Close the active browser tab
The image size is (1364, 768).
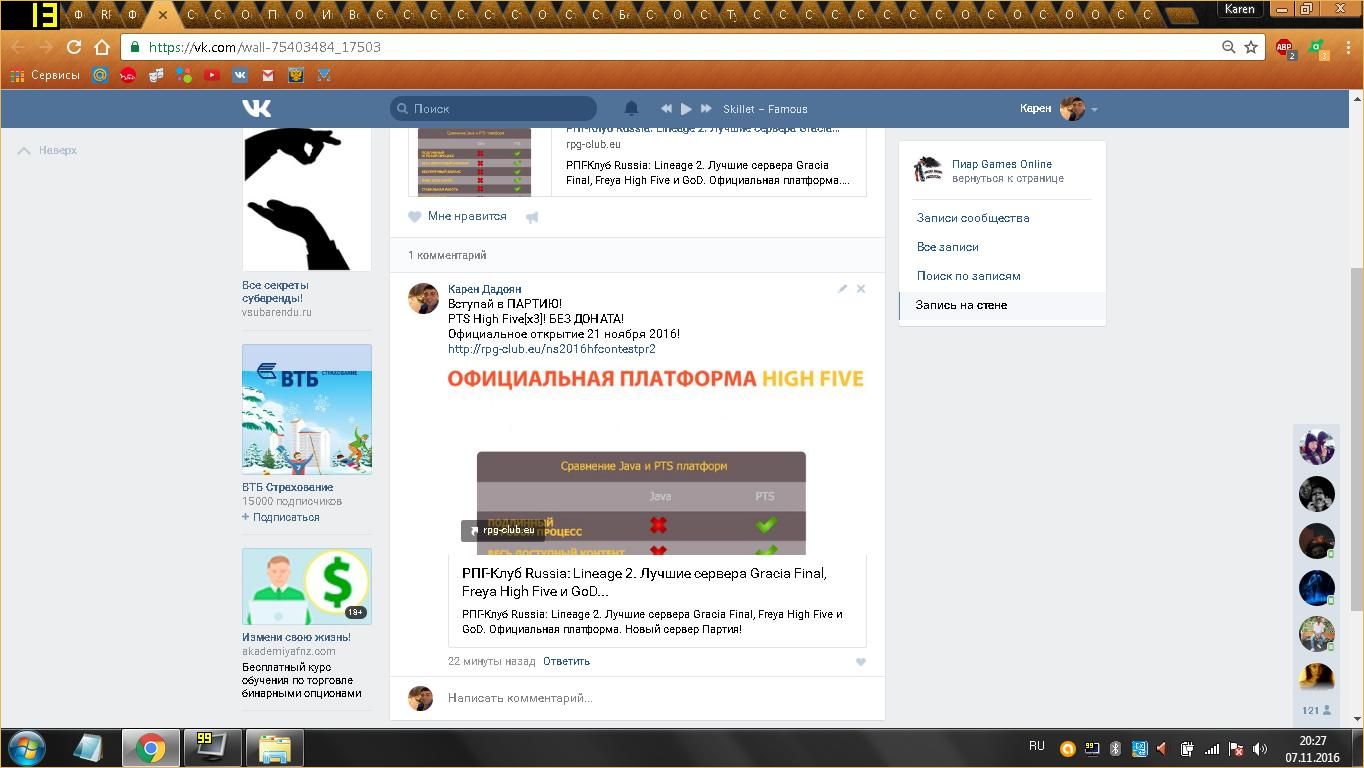point(162,15)
